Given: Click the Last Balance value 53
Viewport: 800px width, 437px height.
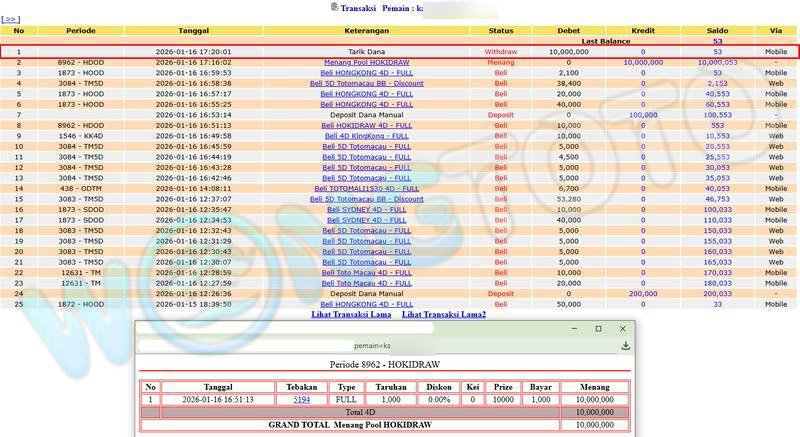Looking at the screenshot, I should coord(717,41).
